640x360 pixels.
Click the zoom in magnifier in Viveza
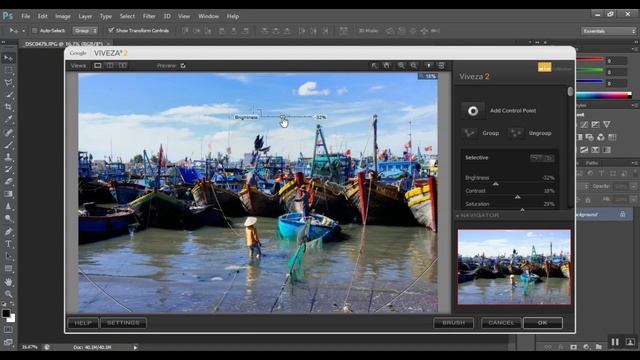click(401, 65)
